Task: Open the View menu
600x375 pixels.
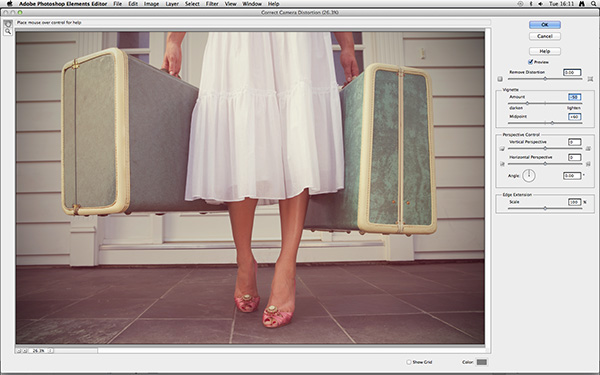Action: click(x=230, y=3)
